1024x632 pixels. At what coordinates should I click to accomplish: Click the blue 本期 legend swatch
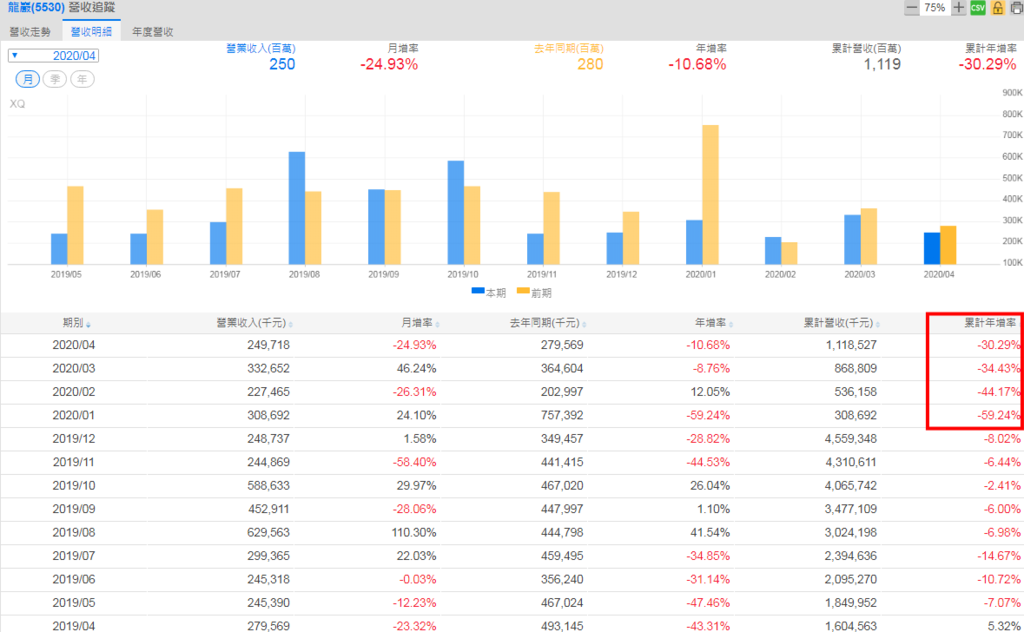coord(478,291)
